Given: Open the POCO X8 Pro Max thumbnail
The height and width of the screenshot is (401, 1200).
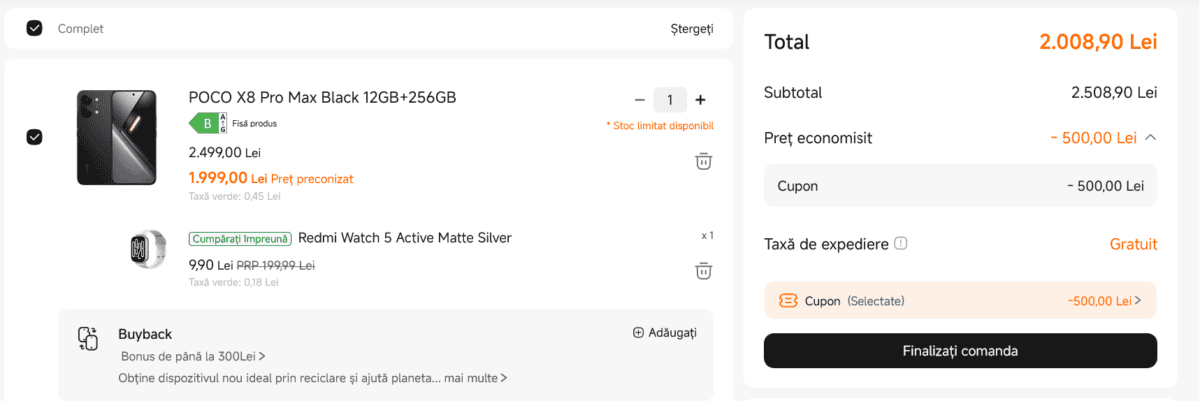Looking at the screenshot, I should 117,137.
